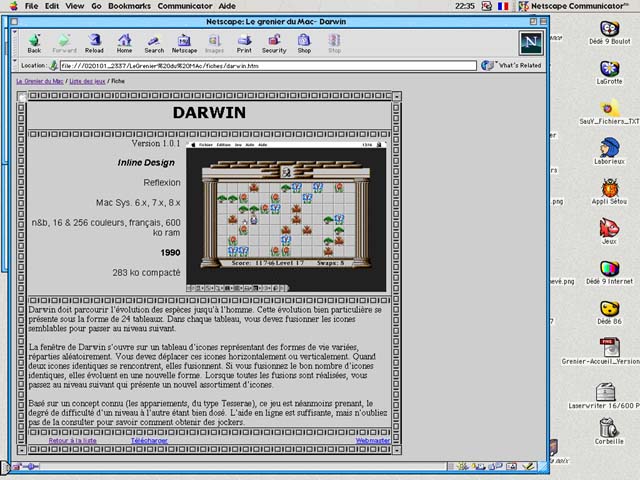Click the window collapse box in title bar

tap(543, 21)
